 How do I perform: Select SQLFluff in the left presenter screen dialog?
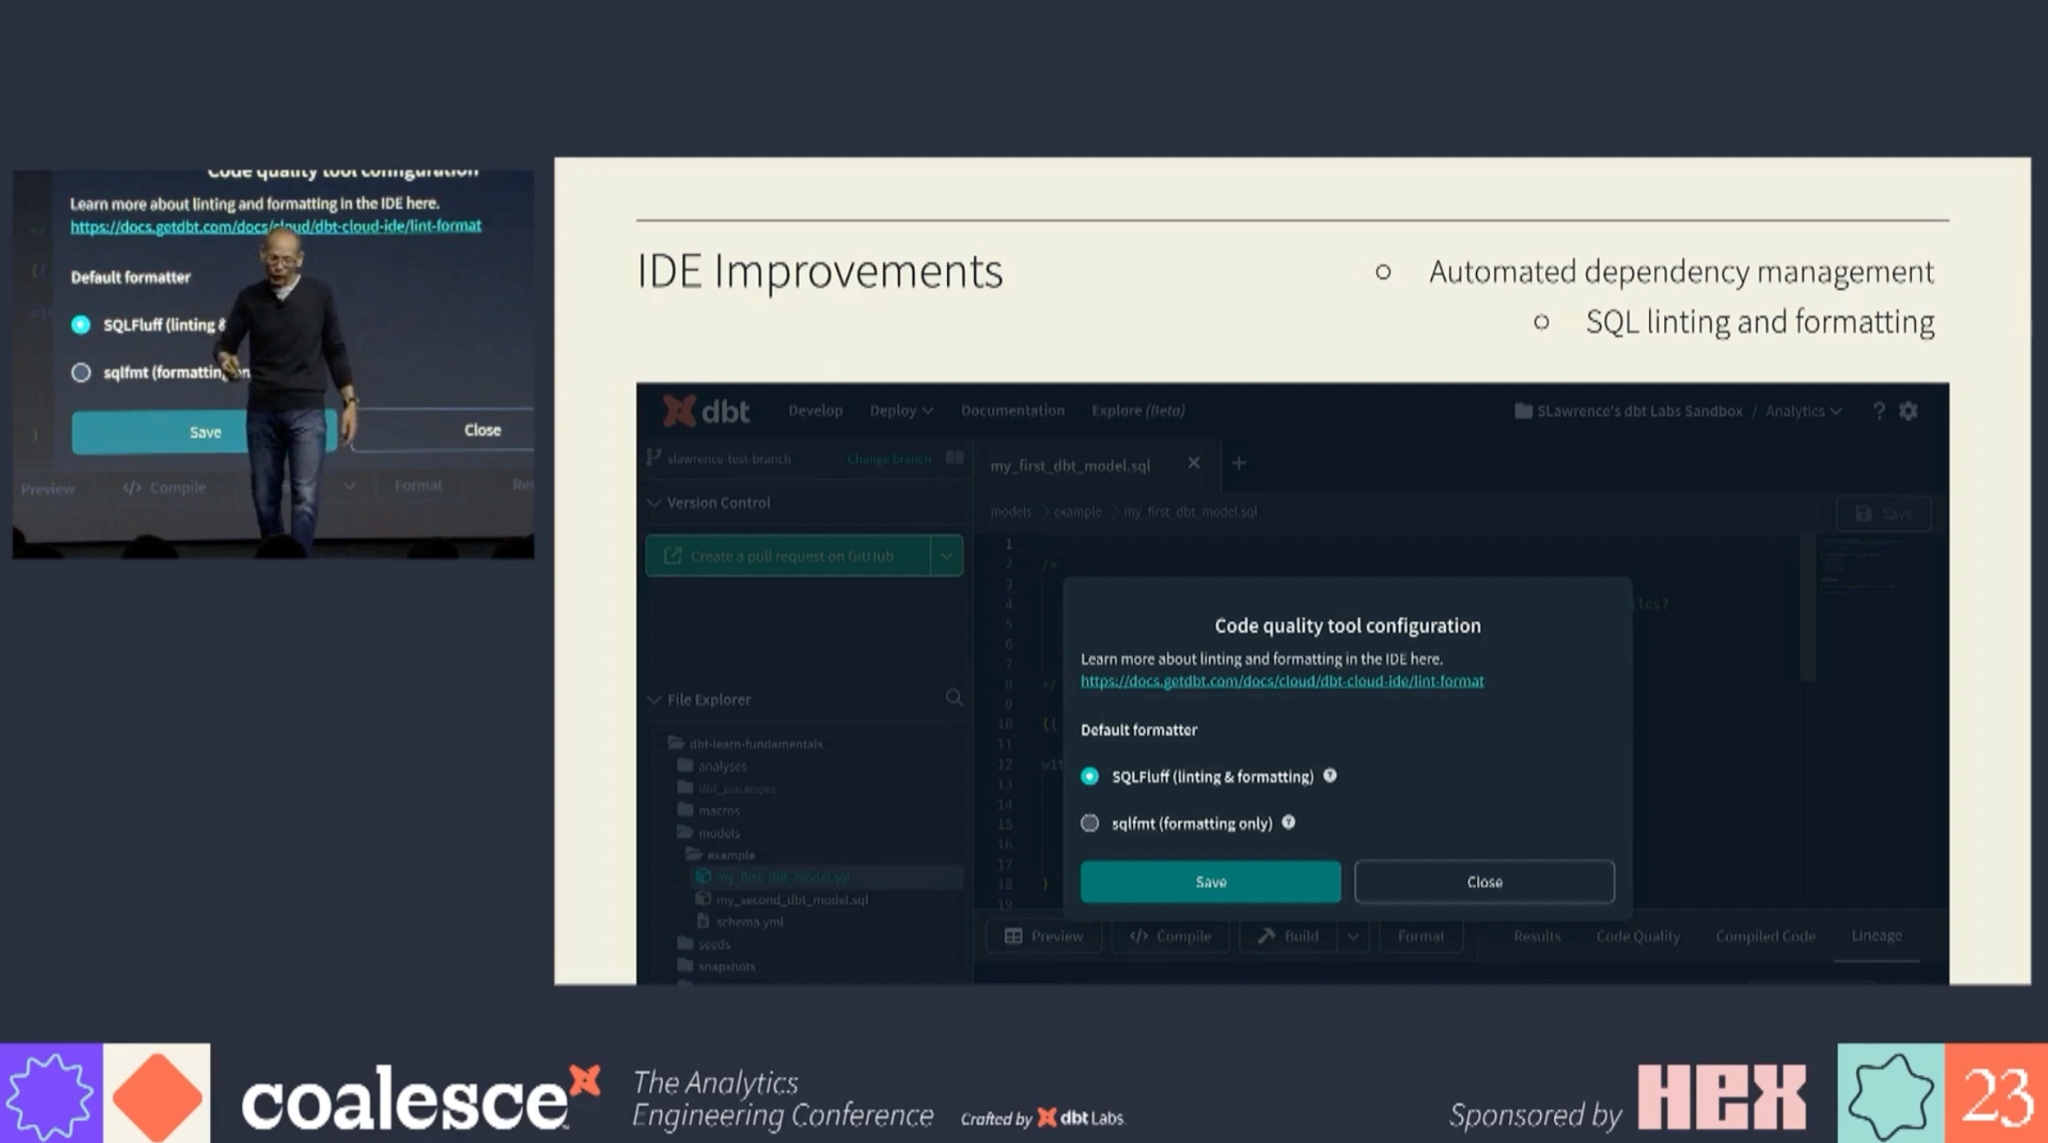coord(81,324)
